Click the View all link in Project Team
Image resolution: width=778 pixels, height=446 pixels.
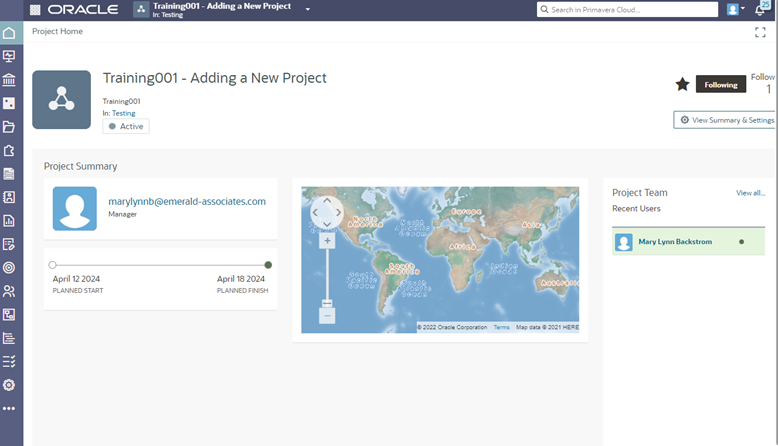pyautogui.click(x=750, y=193)
